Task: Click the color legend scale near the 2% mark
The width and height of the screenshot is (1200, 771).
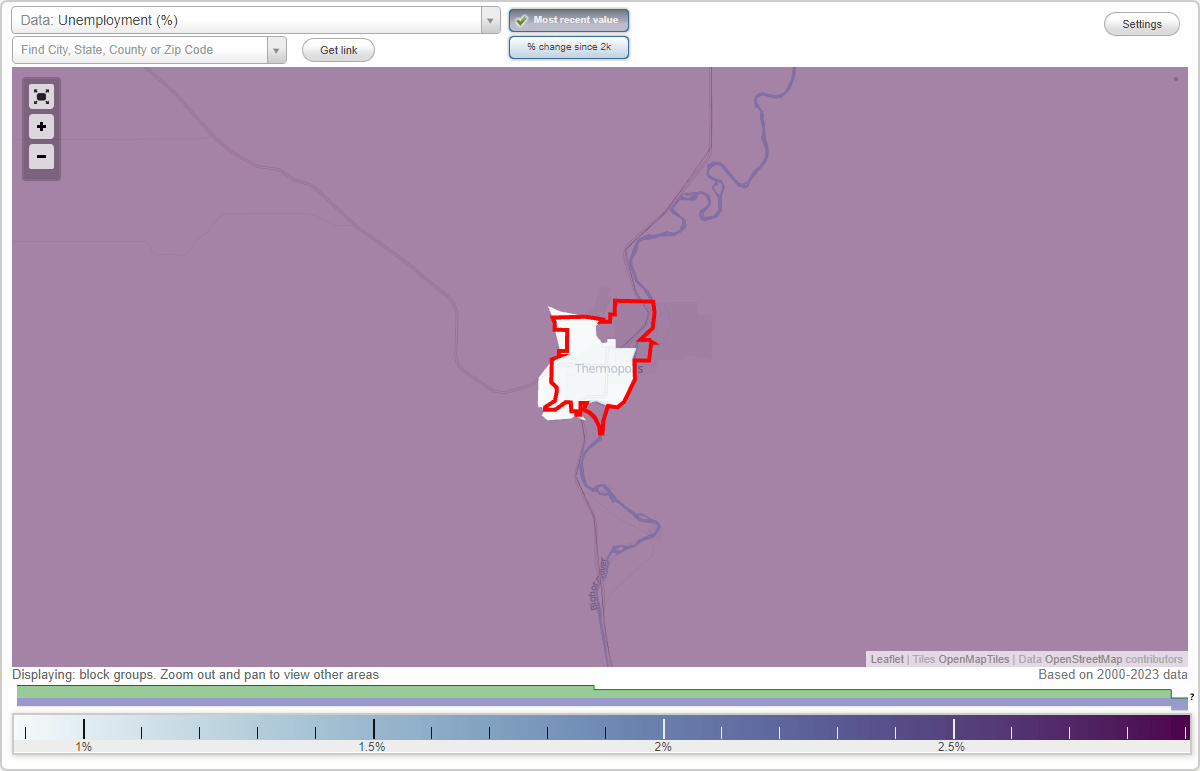Action: (662, 727)
